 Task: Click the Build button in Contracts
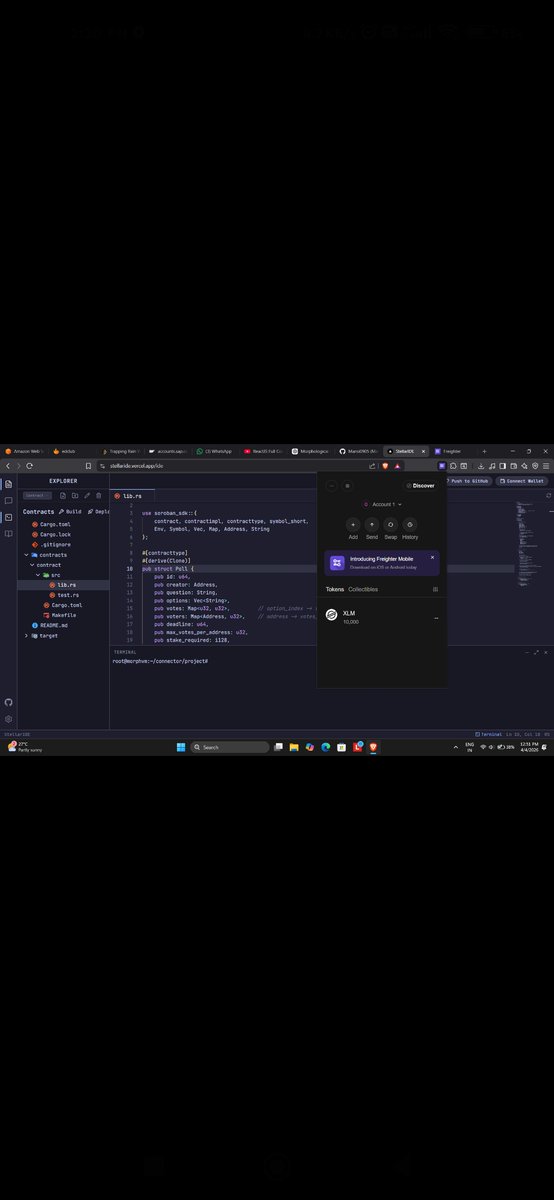pos(71,511)
